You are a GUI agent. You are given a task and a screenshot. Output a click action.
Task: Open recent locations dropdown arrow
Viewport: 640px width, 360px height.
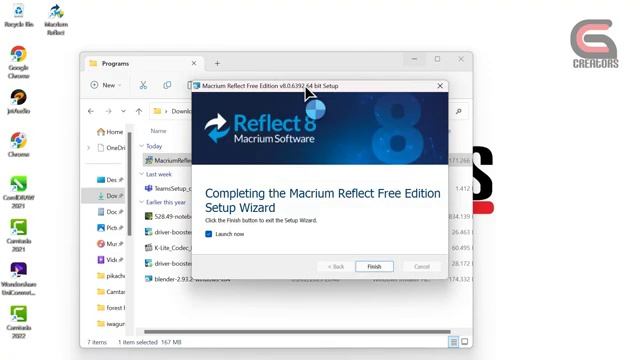coord(123,111)
